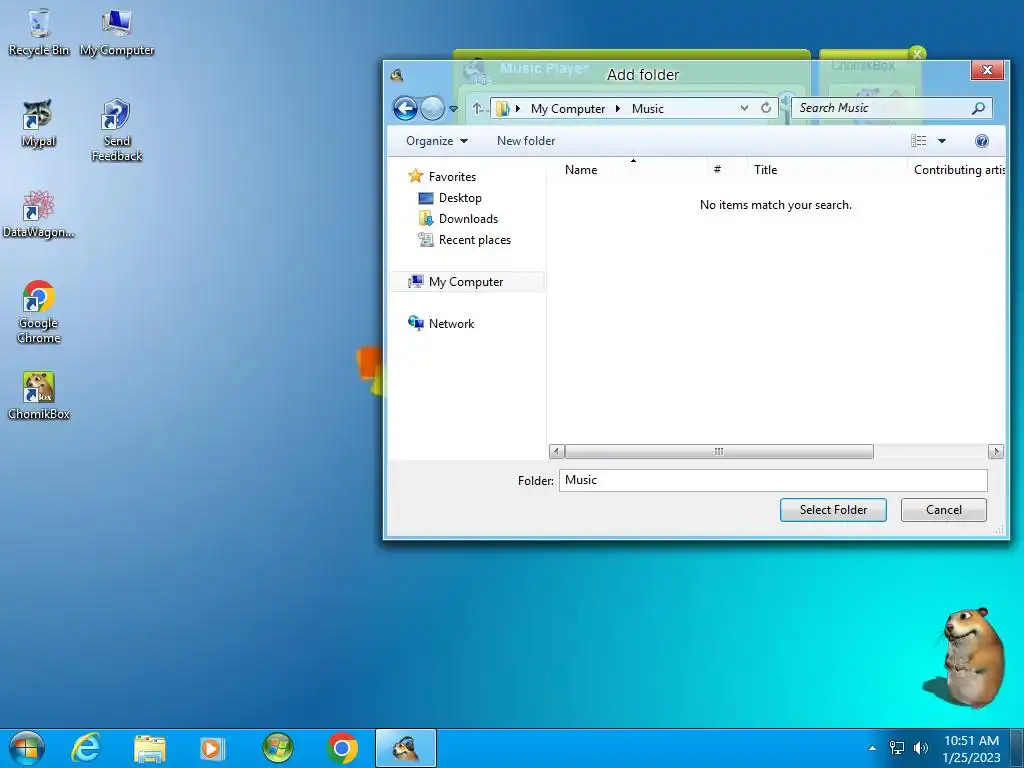This screenshot has height=768, width=1024.
Task: Click the Windows flag taskbar icon
Action: tap(278, 748)
